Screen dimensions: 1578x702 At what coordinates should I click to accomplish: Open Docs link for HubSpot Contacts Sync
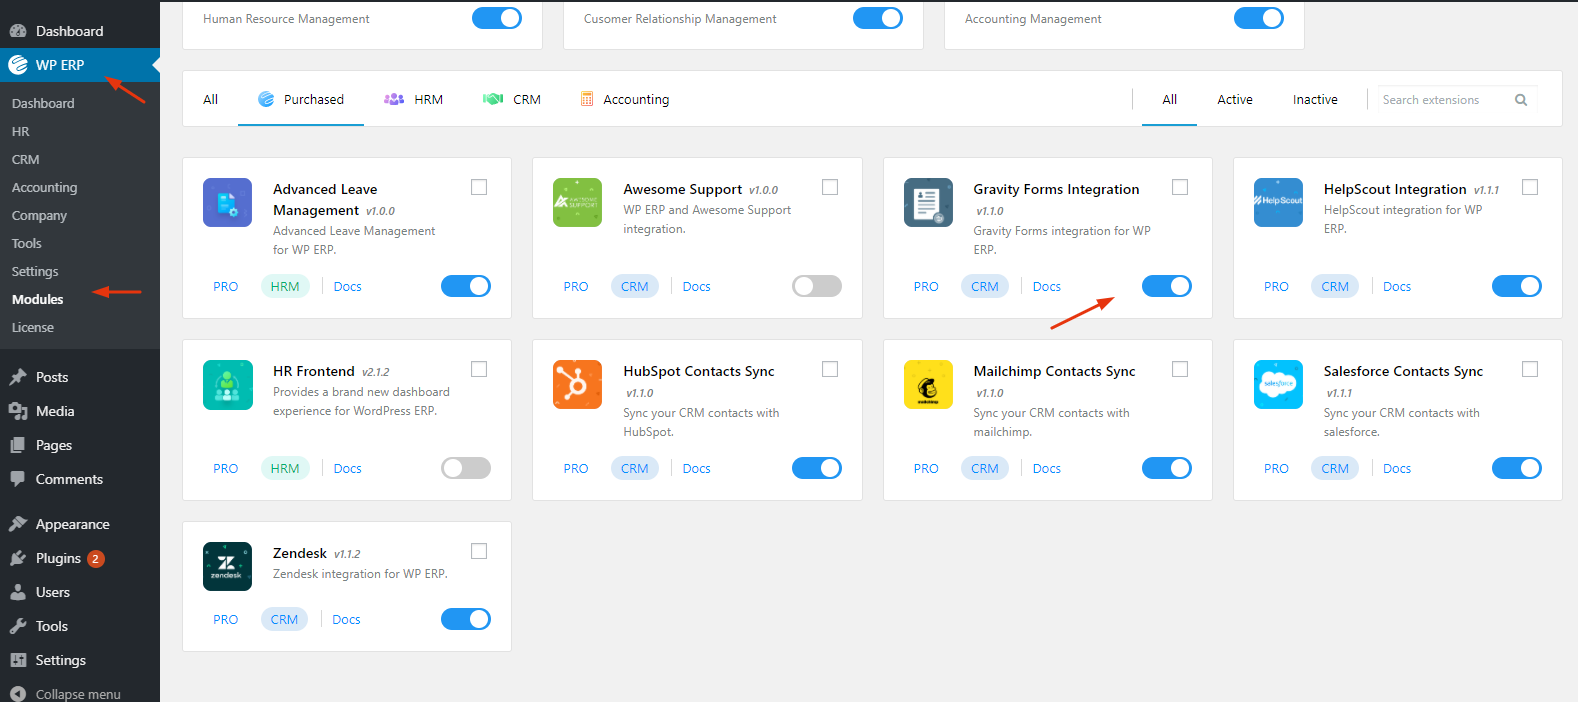[696, 468]
